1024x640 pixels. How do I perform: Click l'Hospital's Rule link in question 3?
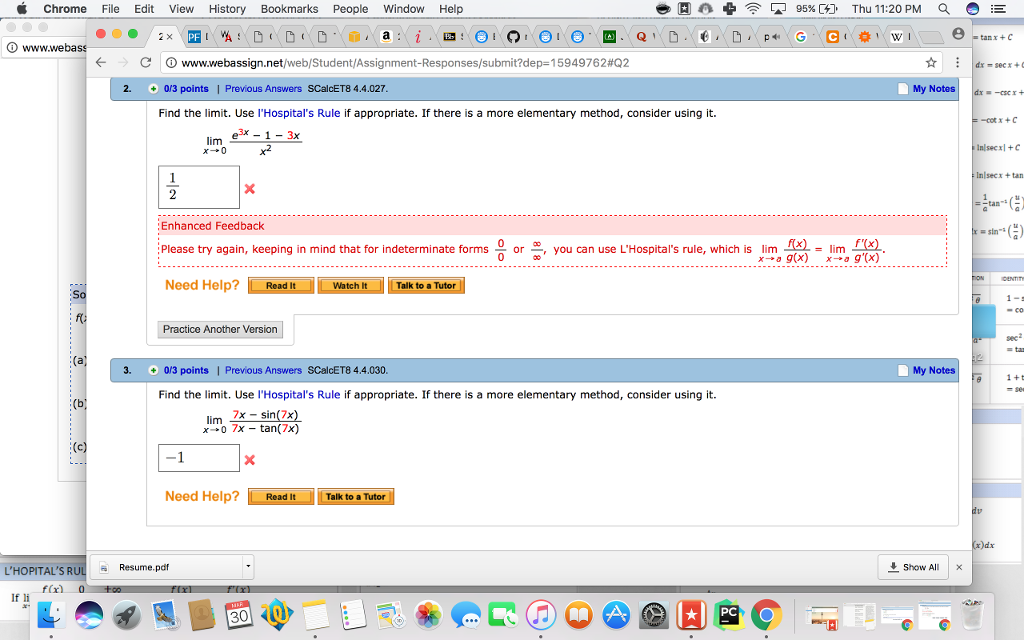point(299,394)
